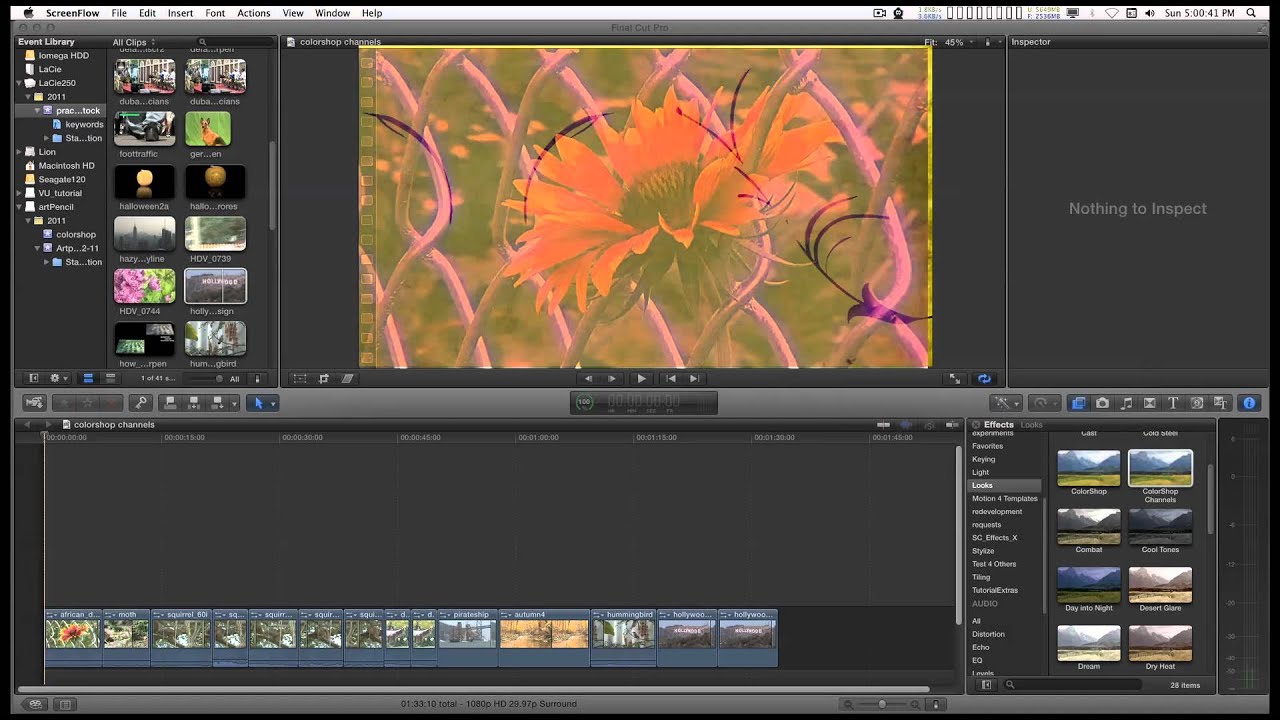Go to previous edit point
This screenshot has height=720, width=1280.
click(x=670, y=379)
